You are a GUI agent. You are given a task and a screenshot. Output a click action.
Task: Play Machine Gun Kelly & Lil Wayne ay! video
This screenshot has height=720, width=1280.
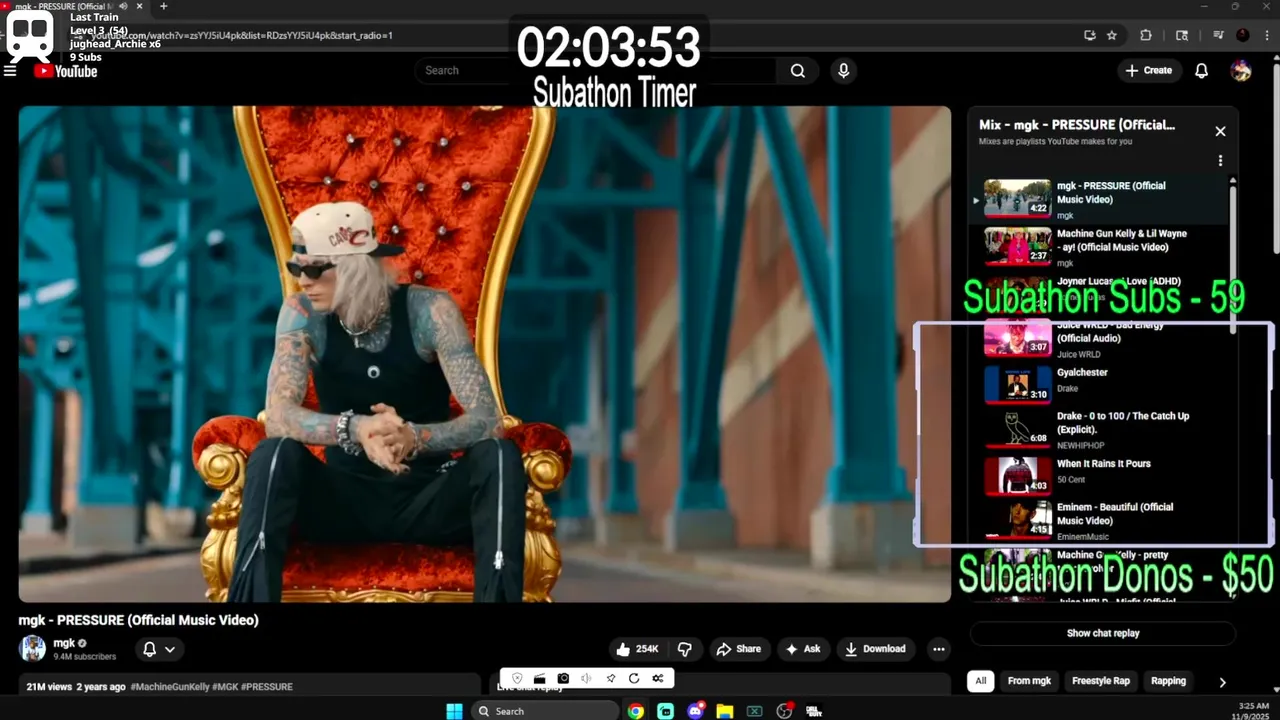1100,247
